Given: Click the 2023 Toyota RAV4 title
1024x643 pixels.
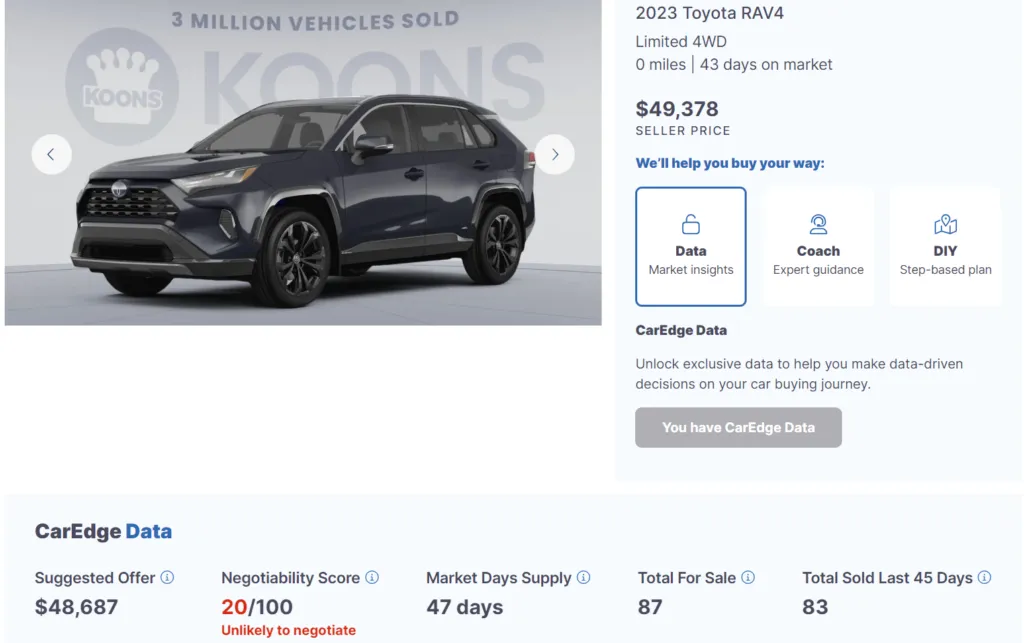Looking at the screenshot, I should [709, 13].
